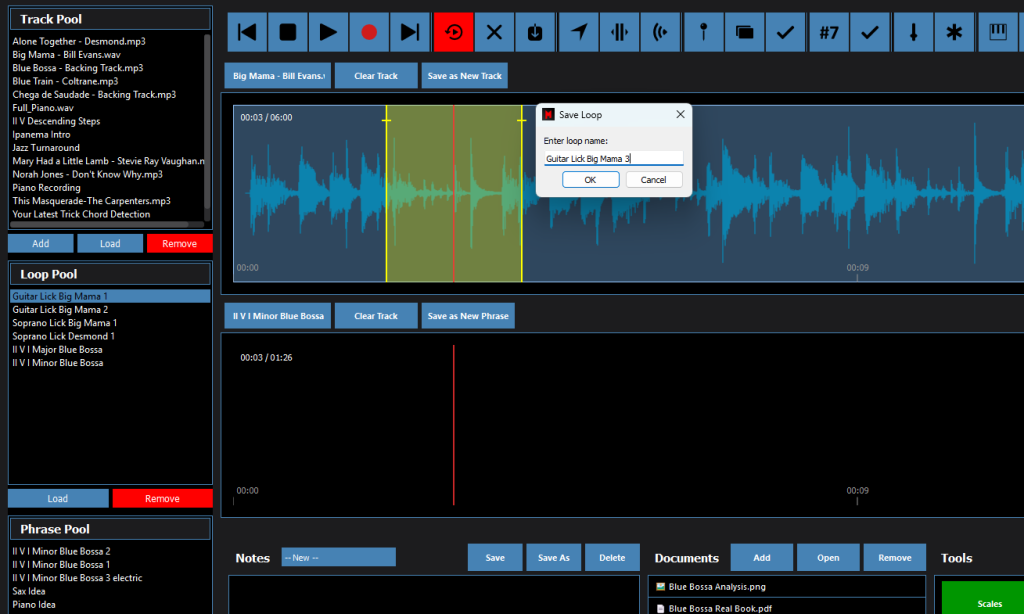Click the Save as New Phrase button
The width and height of the screenshot is (1024, 614).
[x=468, y=316]
